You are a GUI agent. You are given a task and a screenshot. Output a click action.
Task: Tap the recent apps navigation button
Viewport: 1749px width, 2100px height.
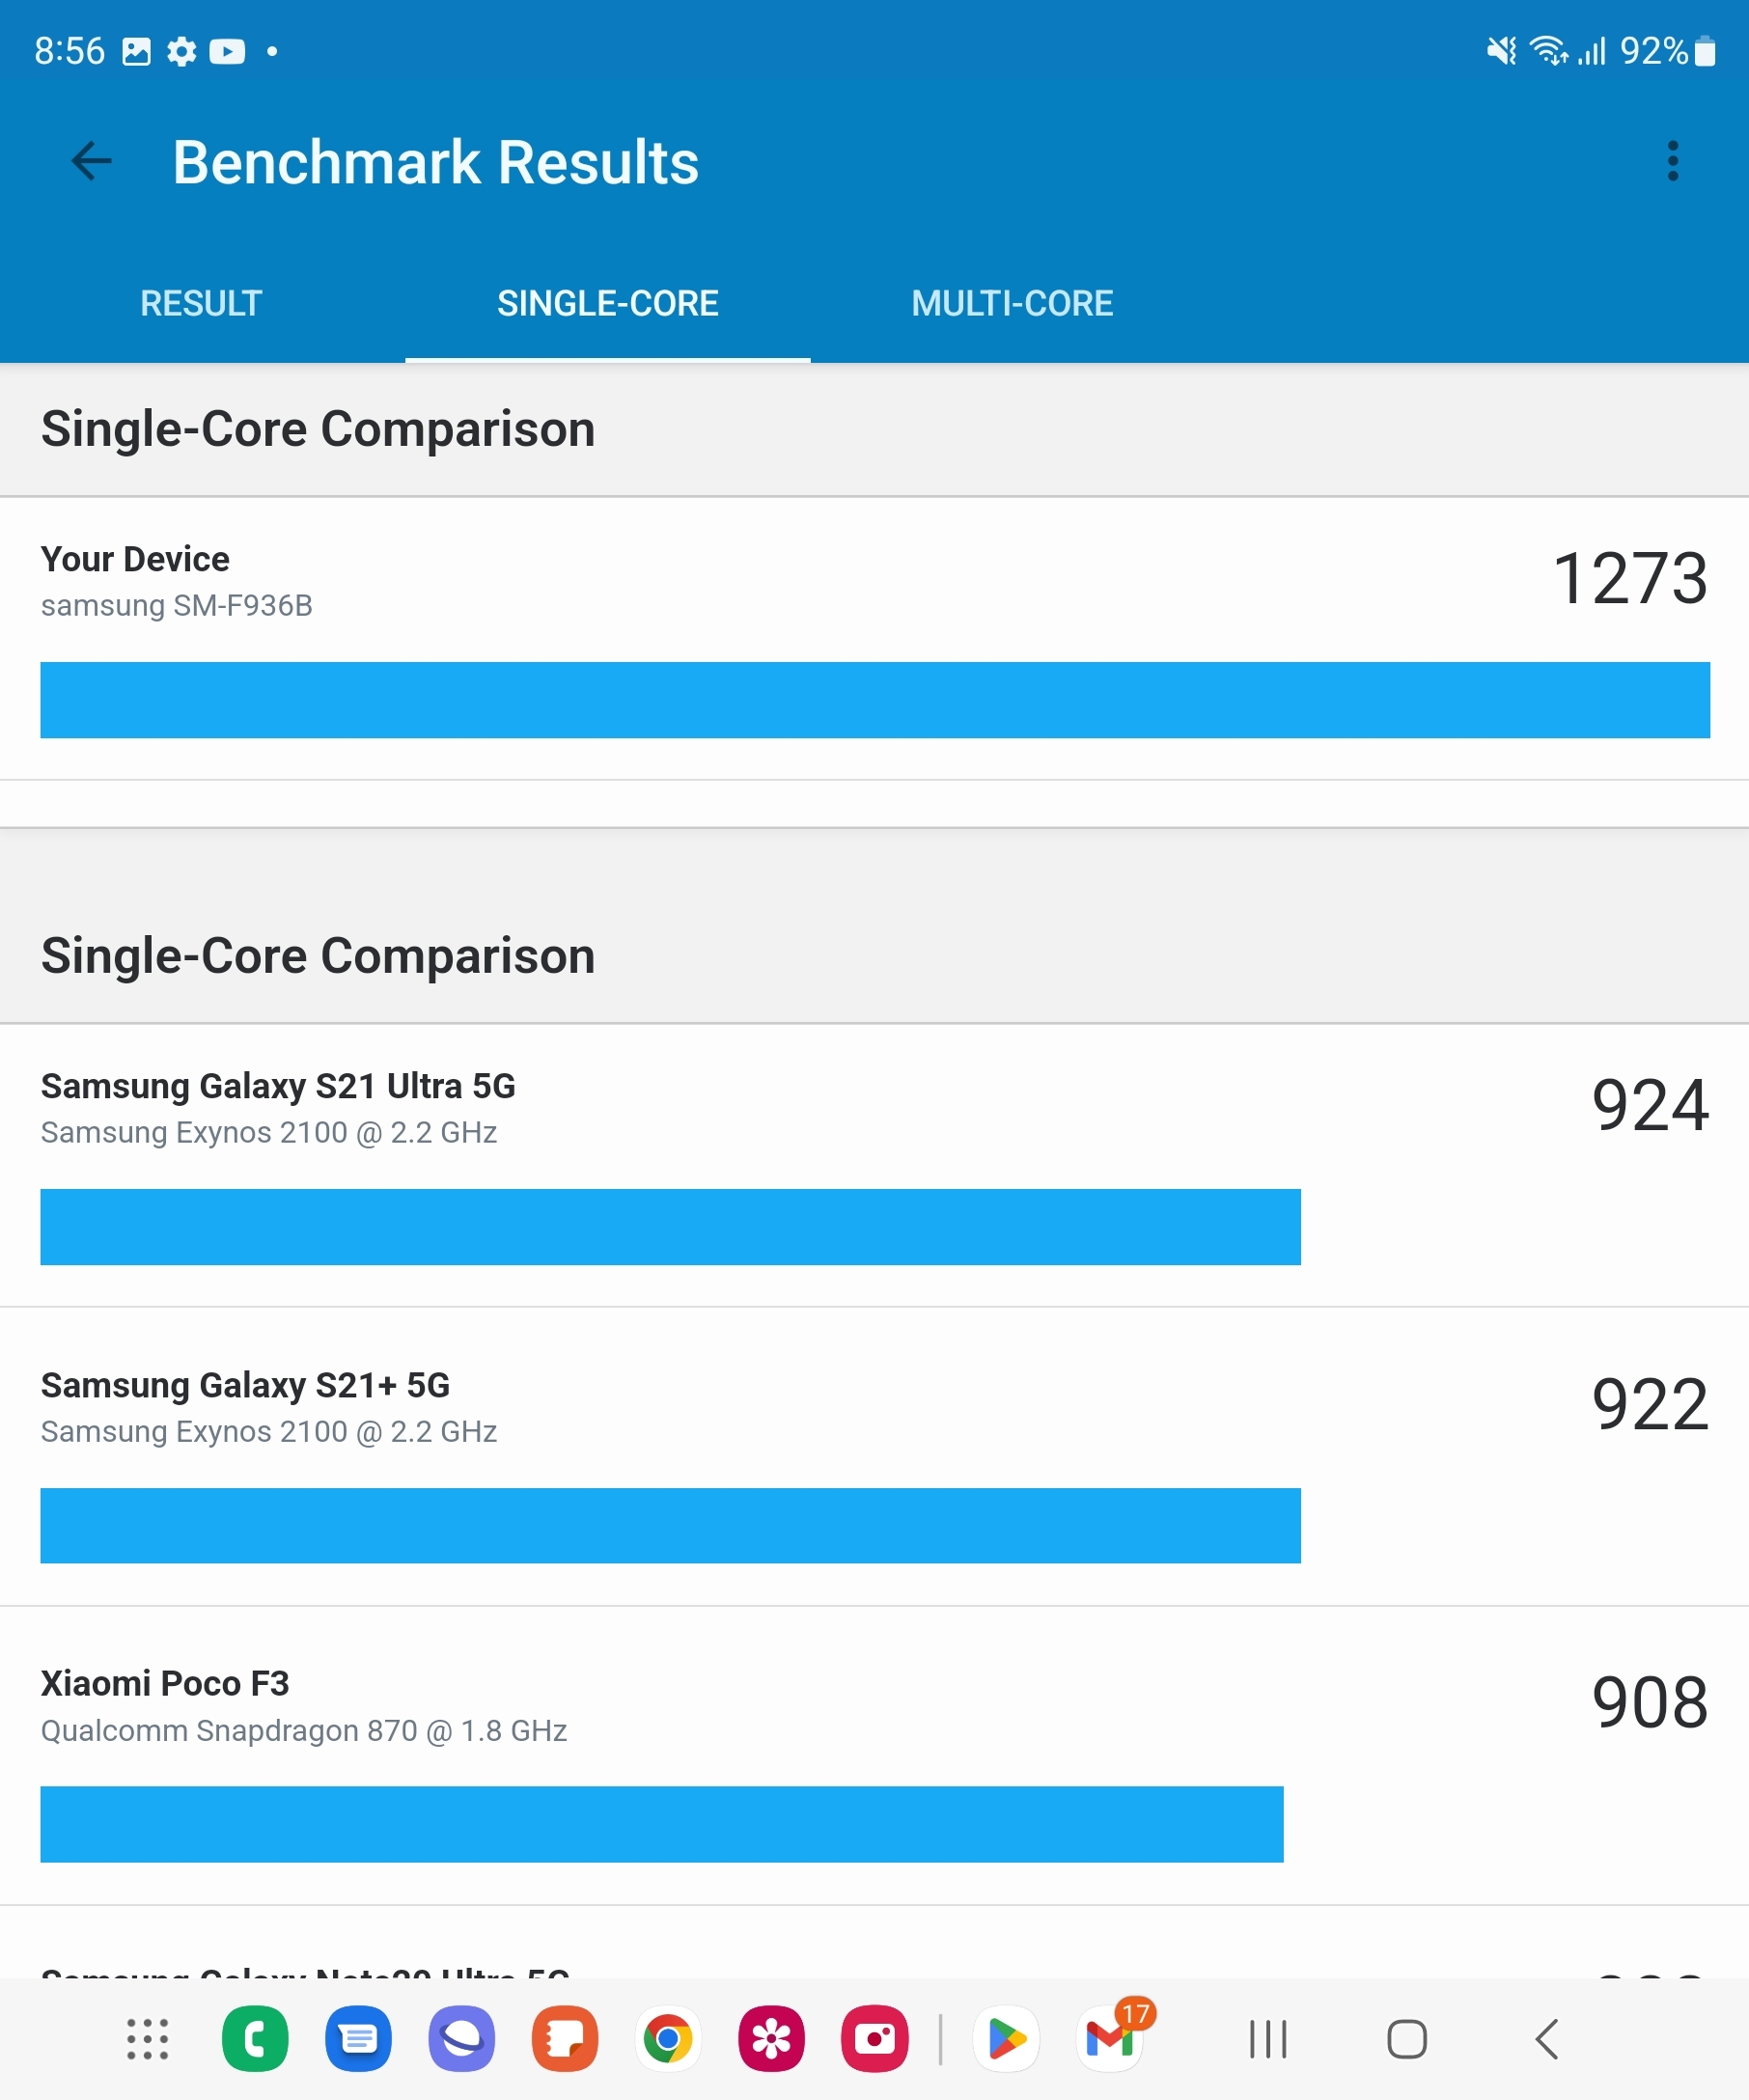coord(1268,2039)
